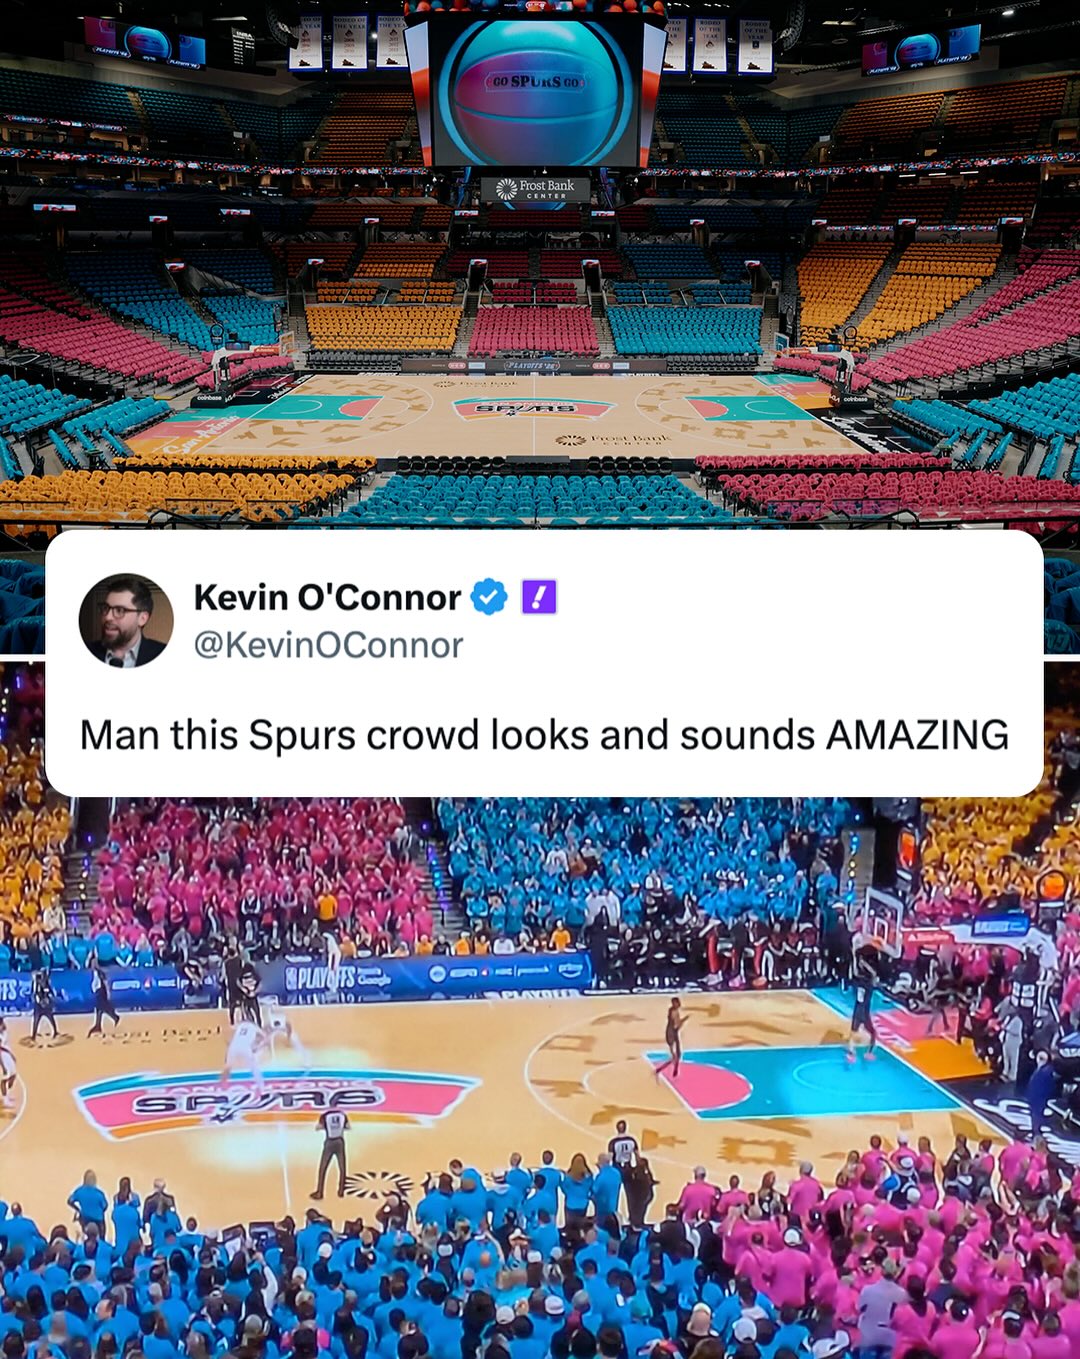Click Kevin O'Connor's profile avatar
The height and width of the screenshot is (1359, 1080).
[126, 620]
